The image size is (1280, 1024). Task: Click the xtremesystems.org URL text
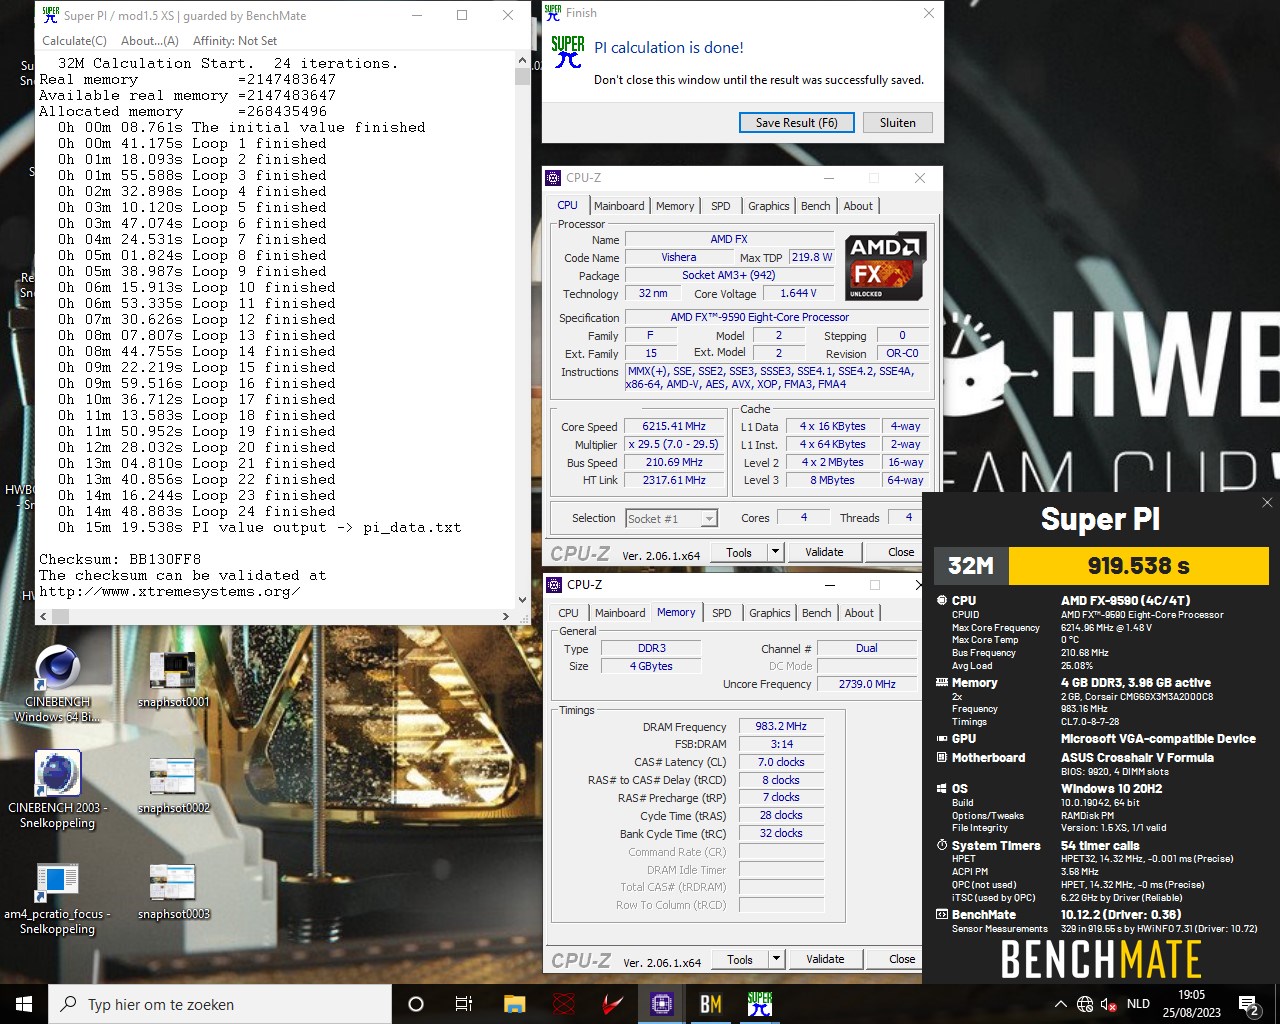pyautogui.click(x=169, y=591)
